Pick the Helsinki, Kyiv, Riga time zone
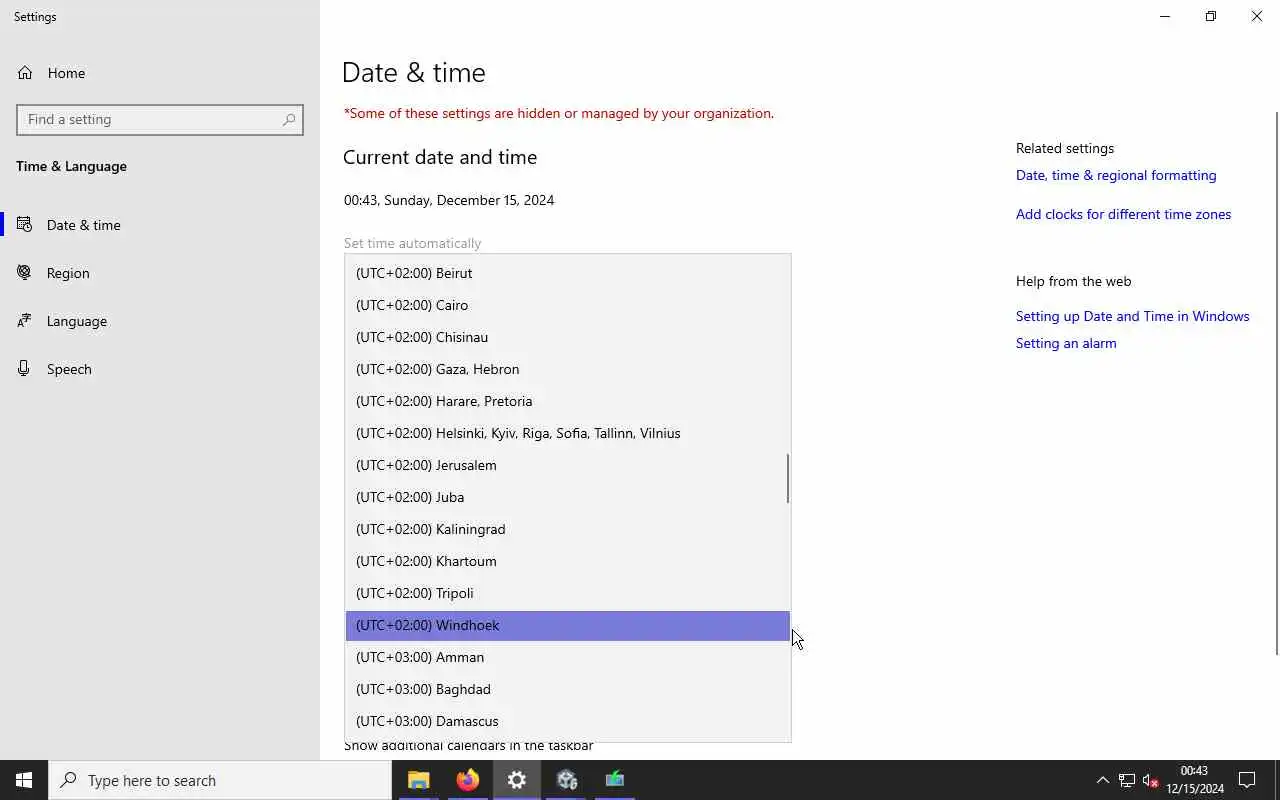 [x=567, y=433]
